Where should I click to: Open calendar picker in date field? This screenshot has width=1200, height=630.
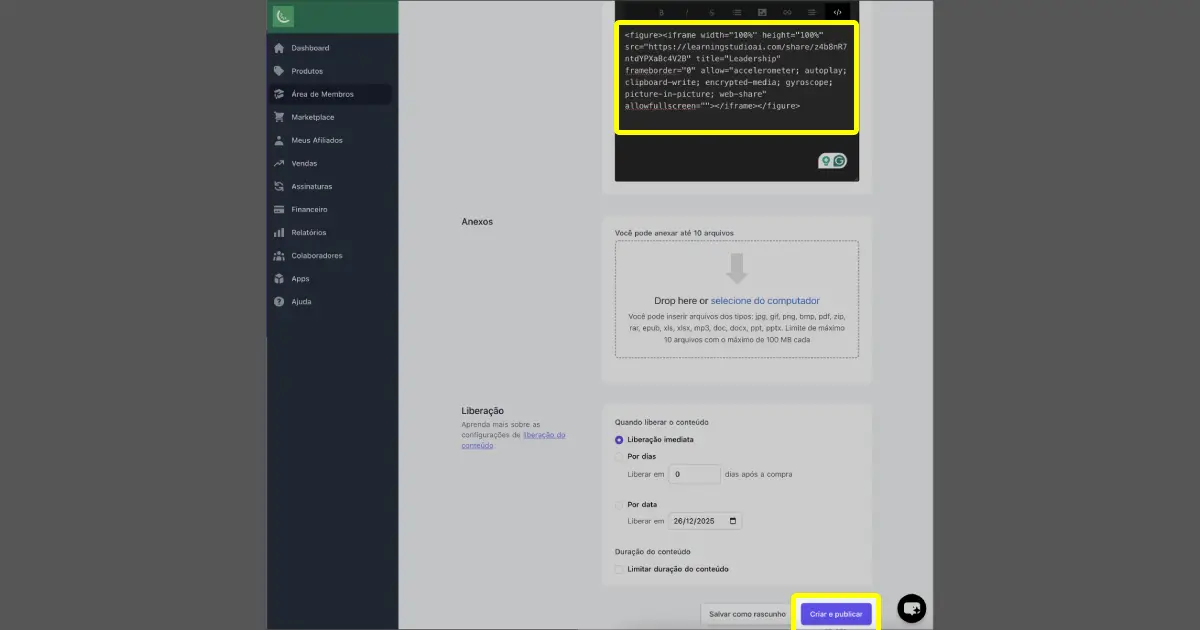tap(733, 521)
